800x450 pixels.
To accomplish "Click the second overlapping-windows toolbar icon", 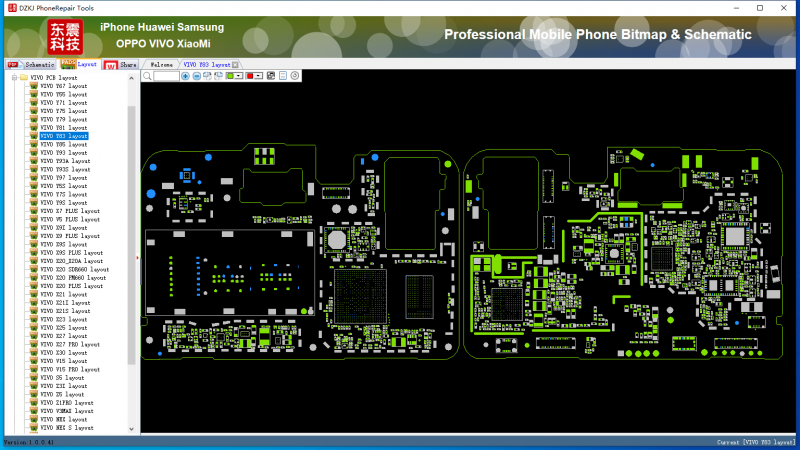I will [218, 76].
